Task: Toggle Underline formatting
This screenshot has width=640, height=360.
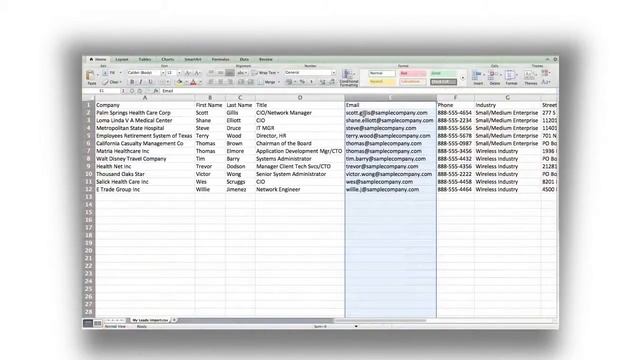Action: point(150,82)
